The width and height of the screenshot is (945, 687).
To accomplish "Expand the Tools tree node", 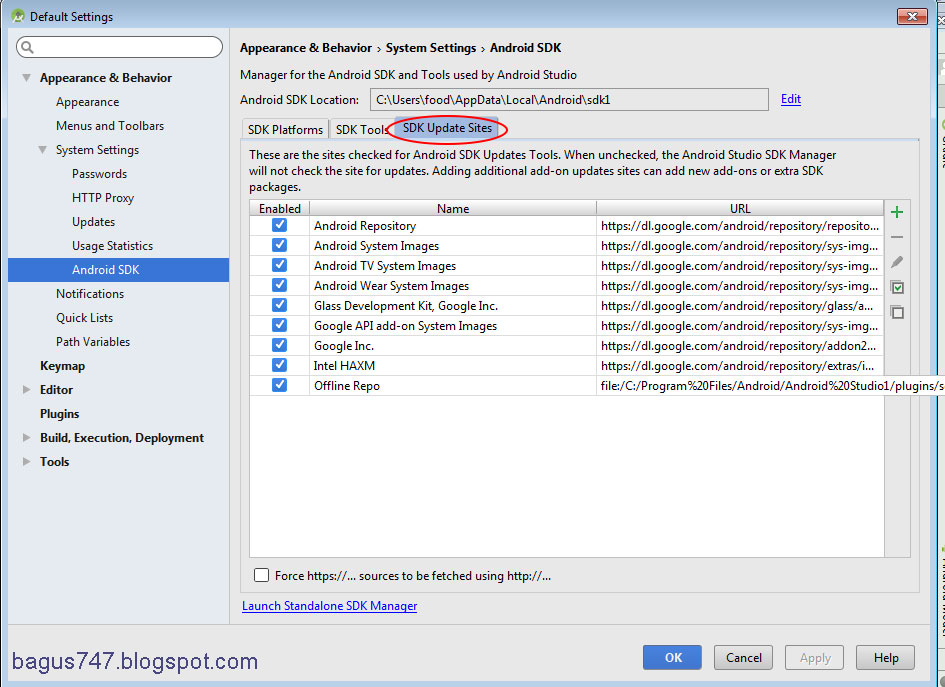I will coord(27,462).
